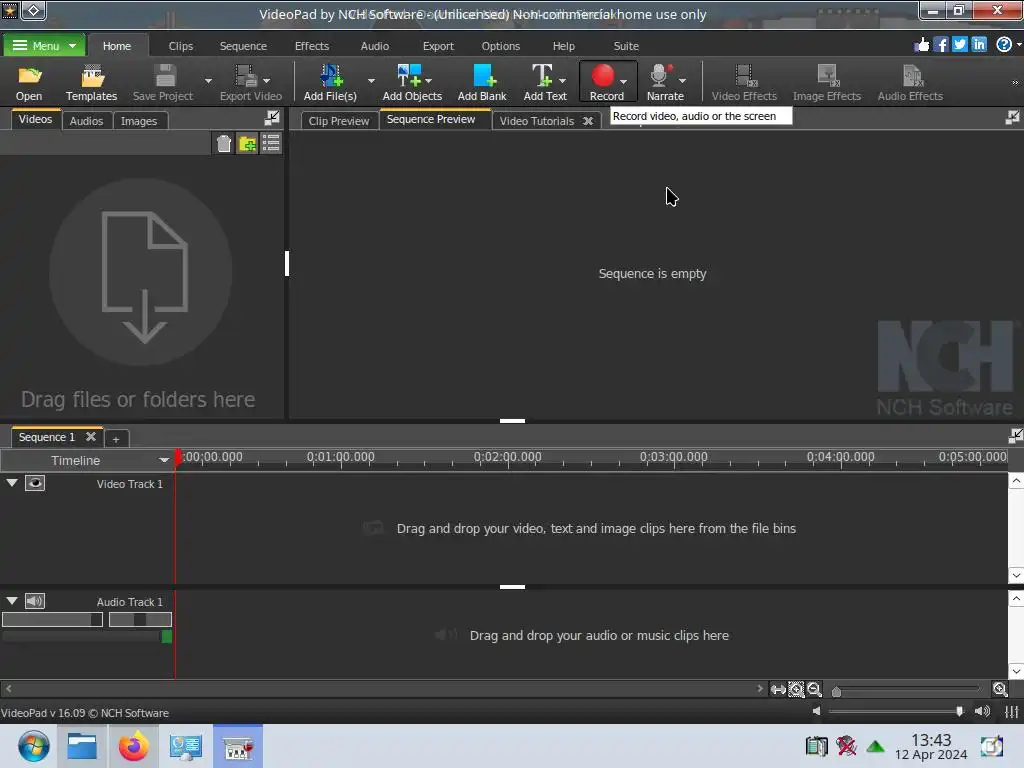Open the Effects ribbon tab
The height and width of the screenshot is (768, 1024).
312,46
